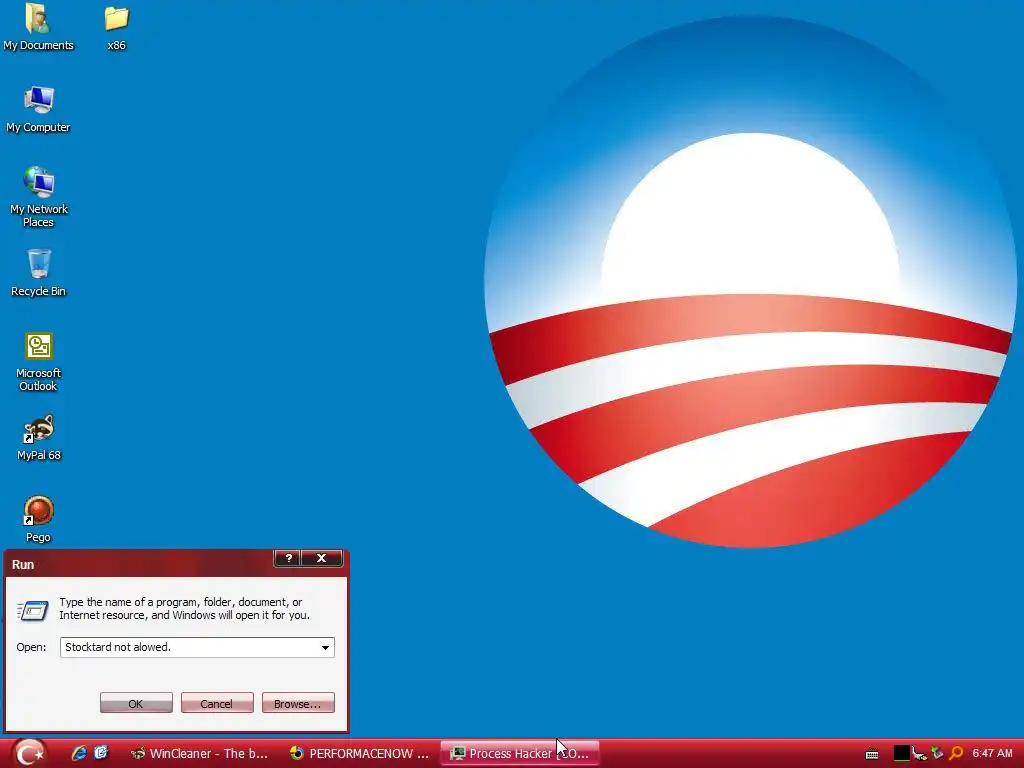
Task: Select the x86 folder on desktop
Action: click(x=116, y=26)
